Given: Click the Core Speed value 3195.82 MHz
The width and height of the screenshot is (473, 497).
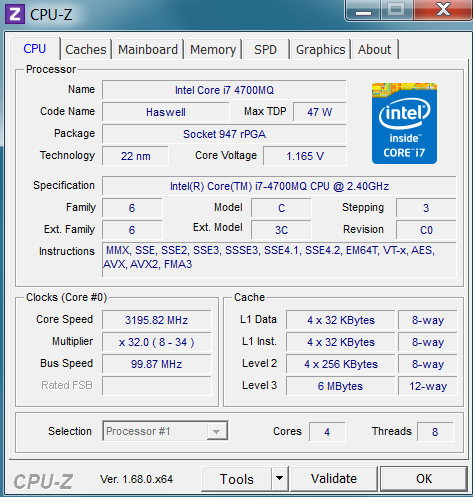Looking at the screenshot, I should point(157,320).
